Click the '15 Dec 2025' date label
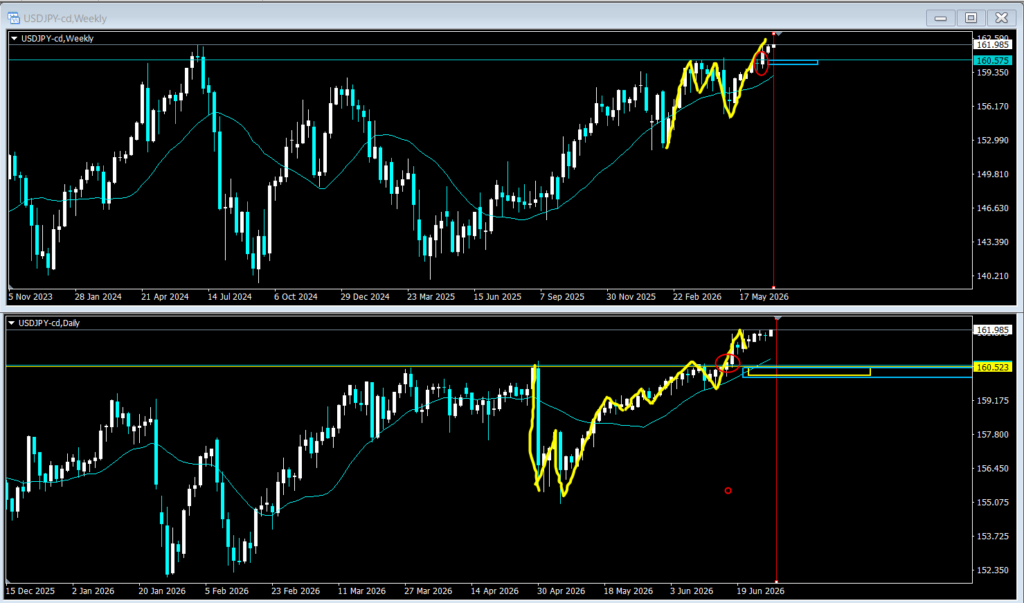The image size is (1024, 603). click(31, 591)
